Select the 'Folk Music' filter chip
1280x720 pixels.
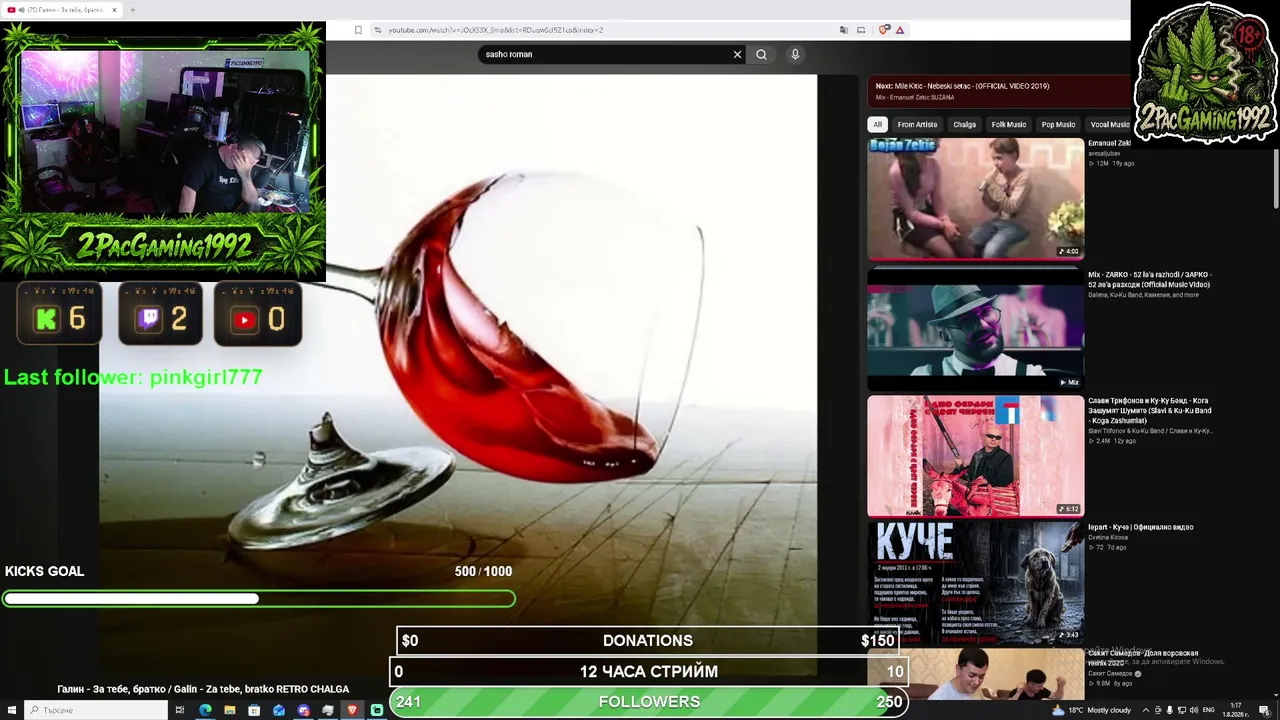(x=1008, y=124)
